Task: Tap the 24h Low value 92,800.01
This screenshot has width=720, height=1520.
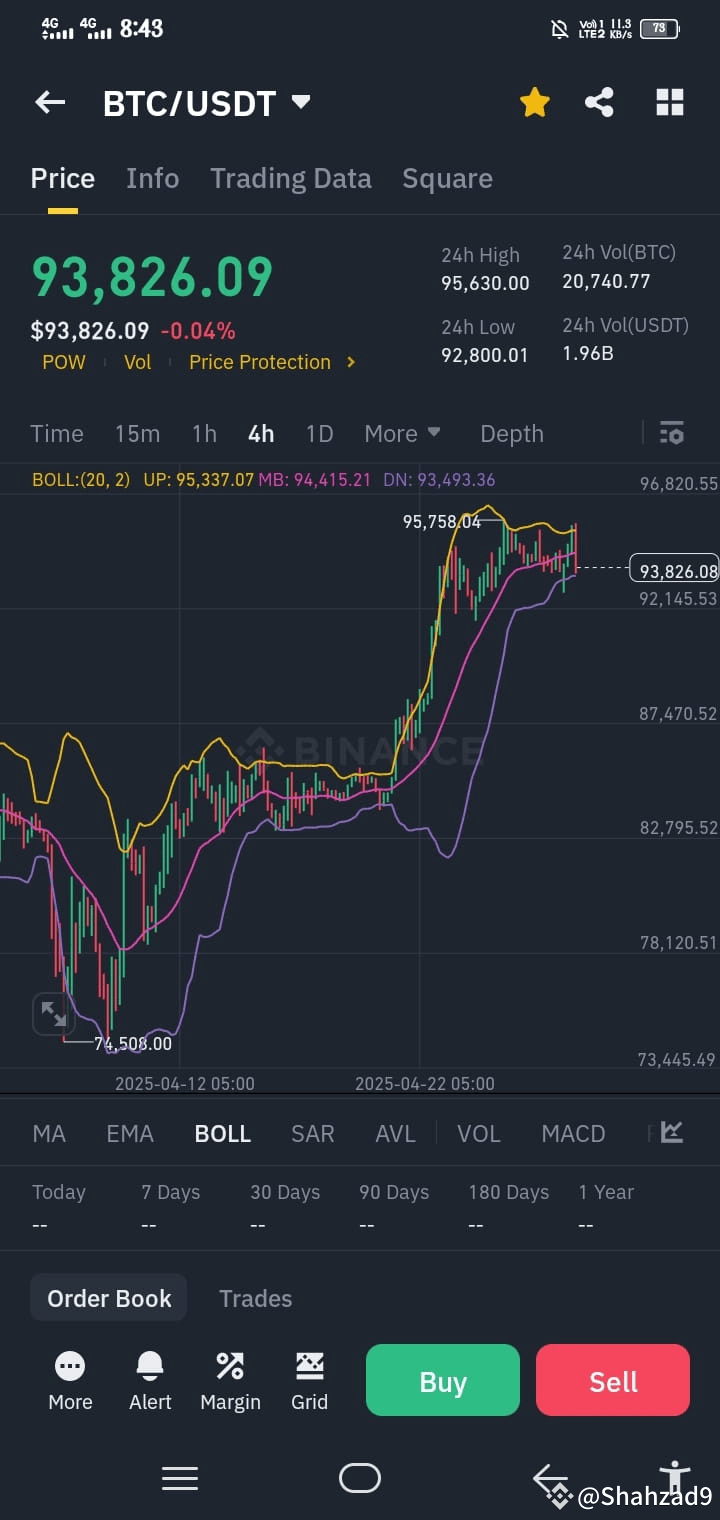Action: (484, 354)
